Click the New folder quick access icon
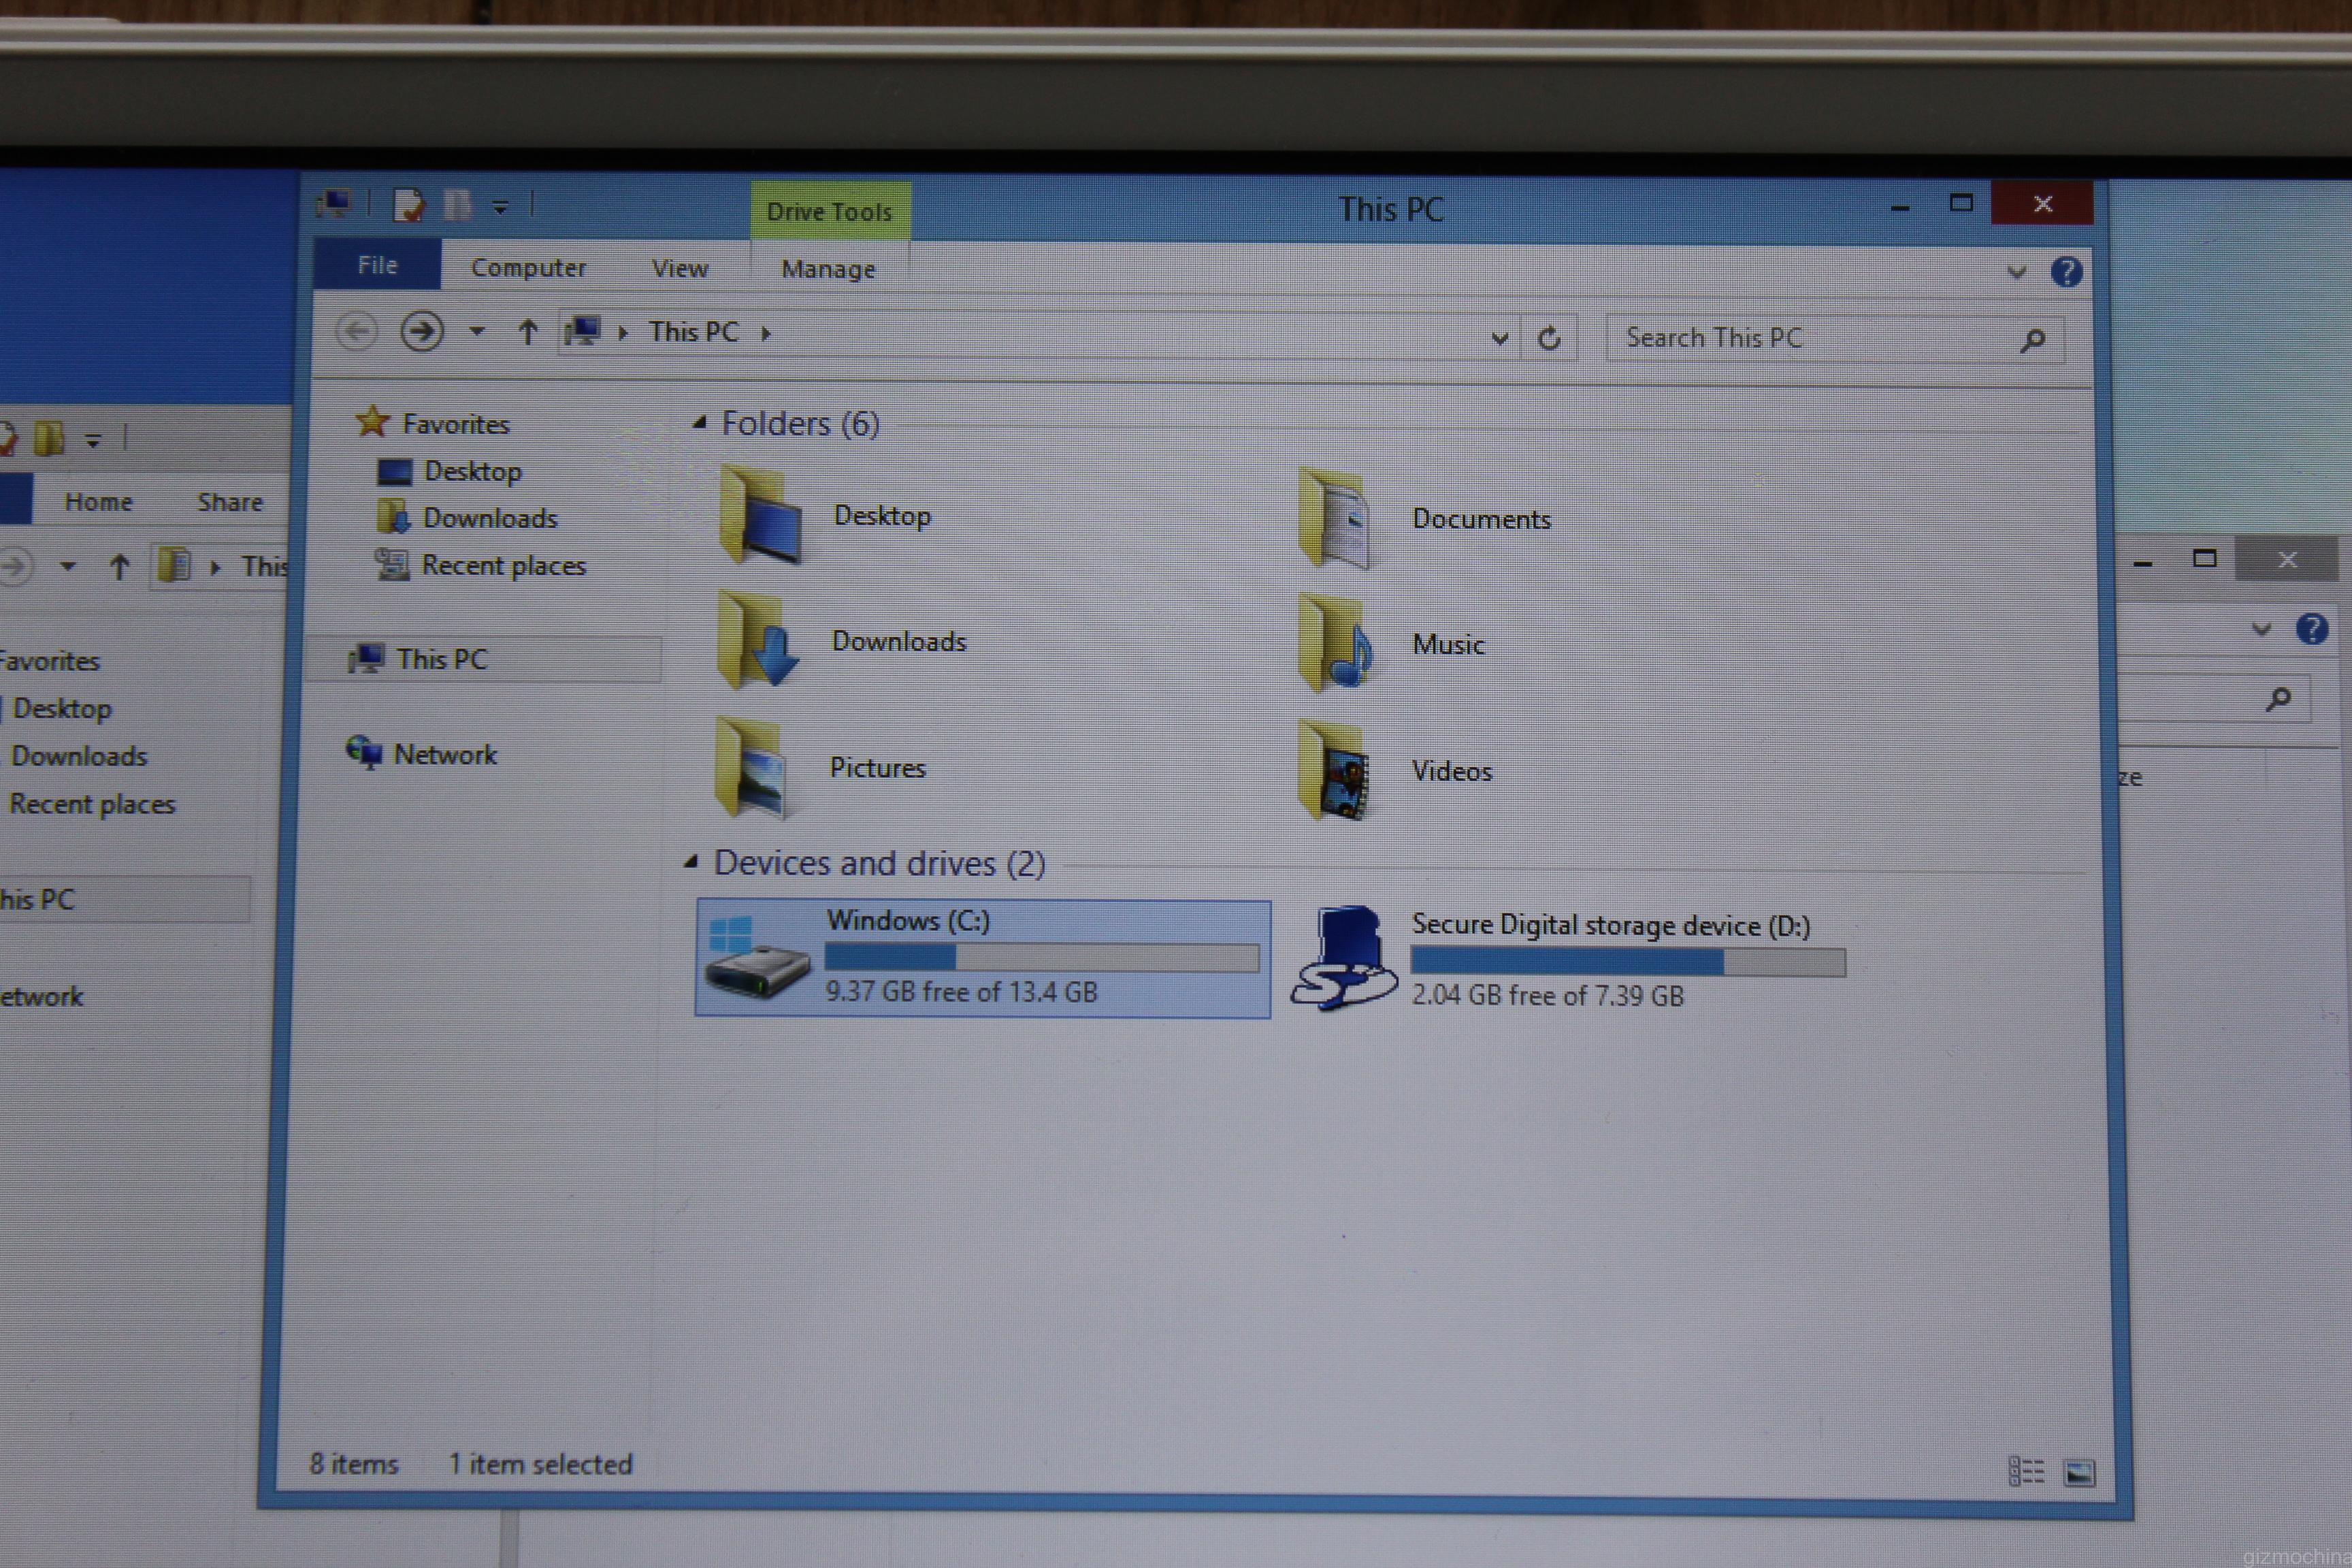Screen dimensions: 2352x1568 (x=457, y=205)
